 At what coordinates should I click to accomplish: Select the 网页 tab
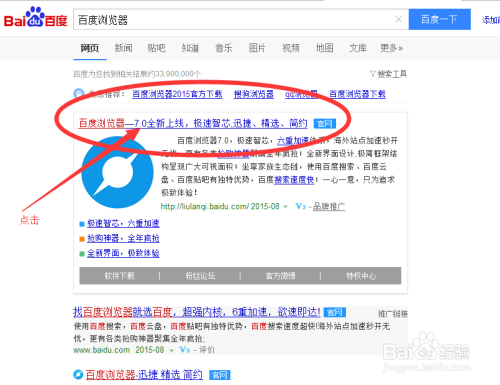pyautogui.click(x=90, y=48)
